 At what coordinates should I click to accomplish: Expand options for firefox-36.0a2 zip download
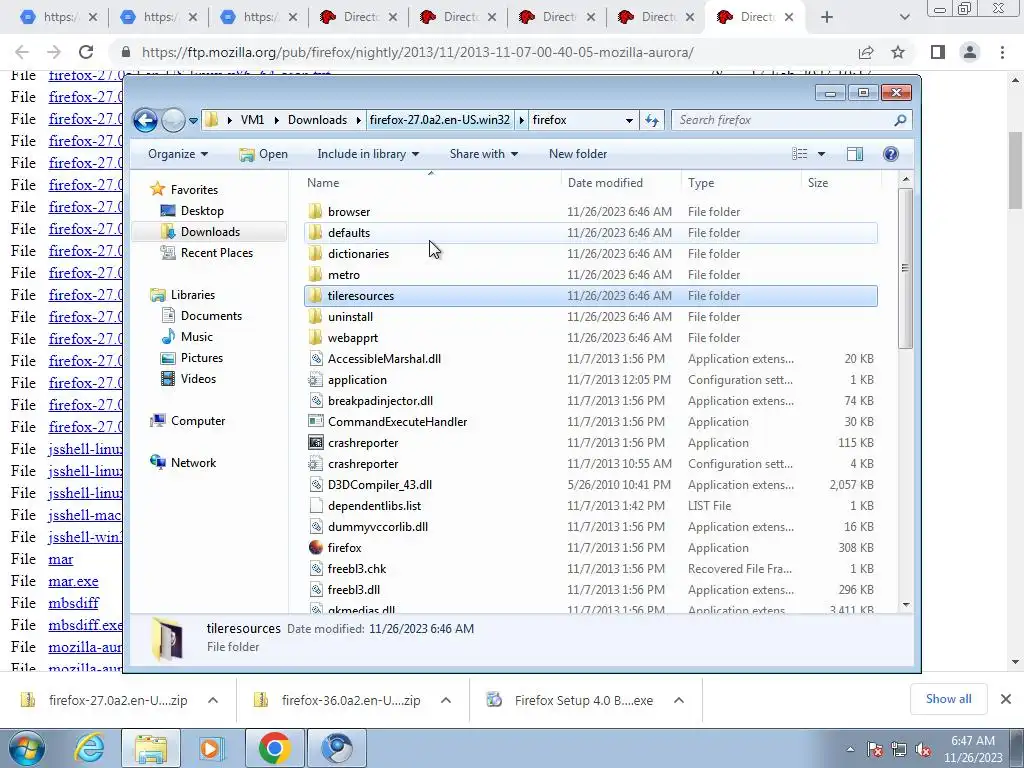(446, 700)
